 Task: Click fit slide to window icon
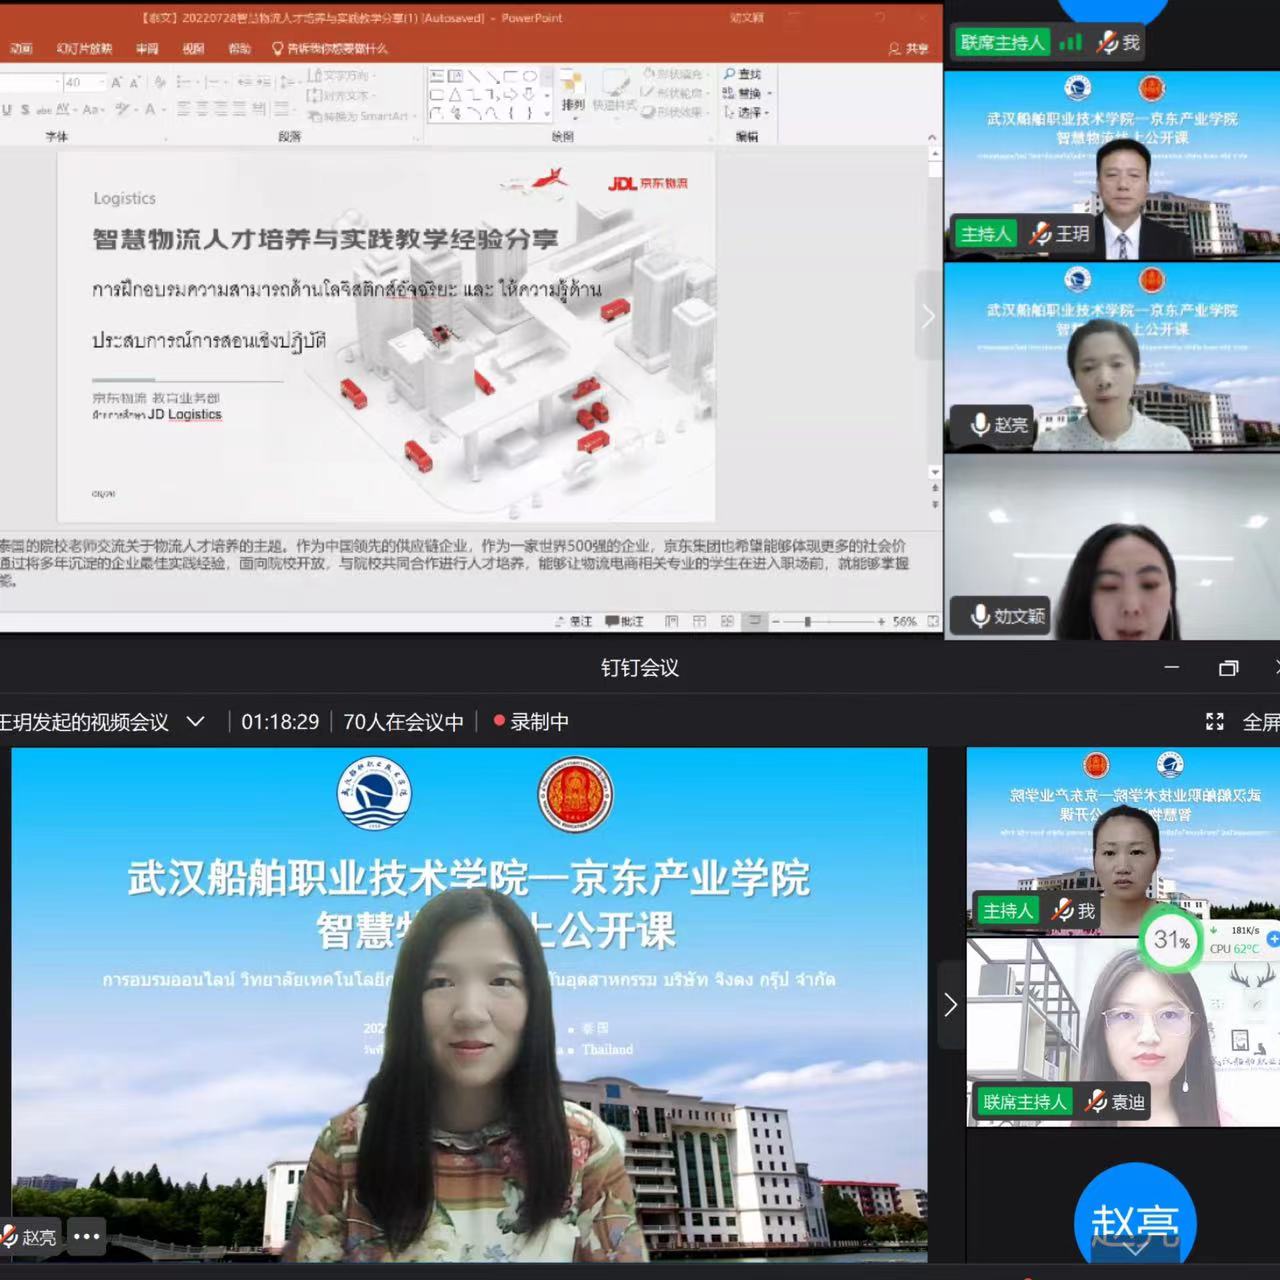932,621
